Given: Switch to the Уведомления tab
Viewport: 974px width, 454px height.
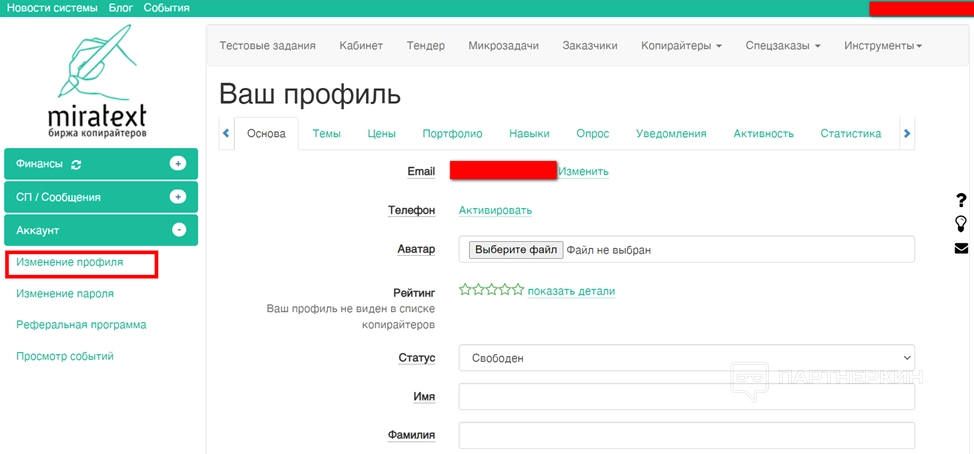Looking at the screenshot, I should coord(671,133).
